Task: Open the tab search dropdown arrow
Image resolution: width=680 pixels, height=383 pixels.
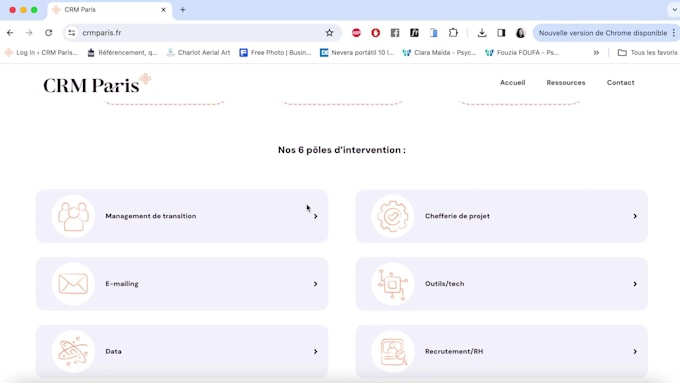Action: pos(674,10)
